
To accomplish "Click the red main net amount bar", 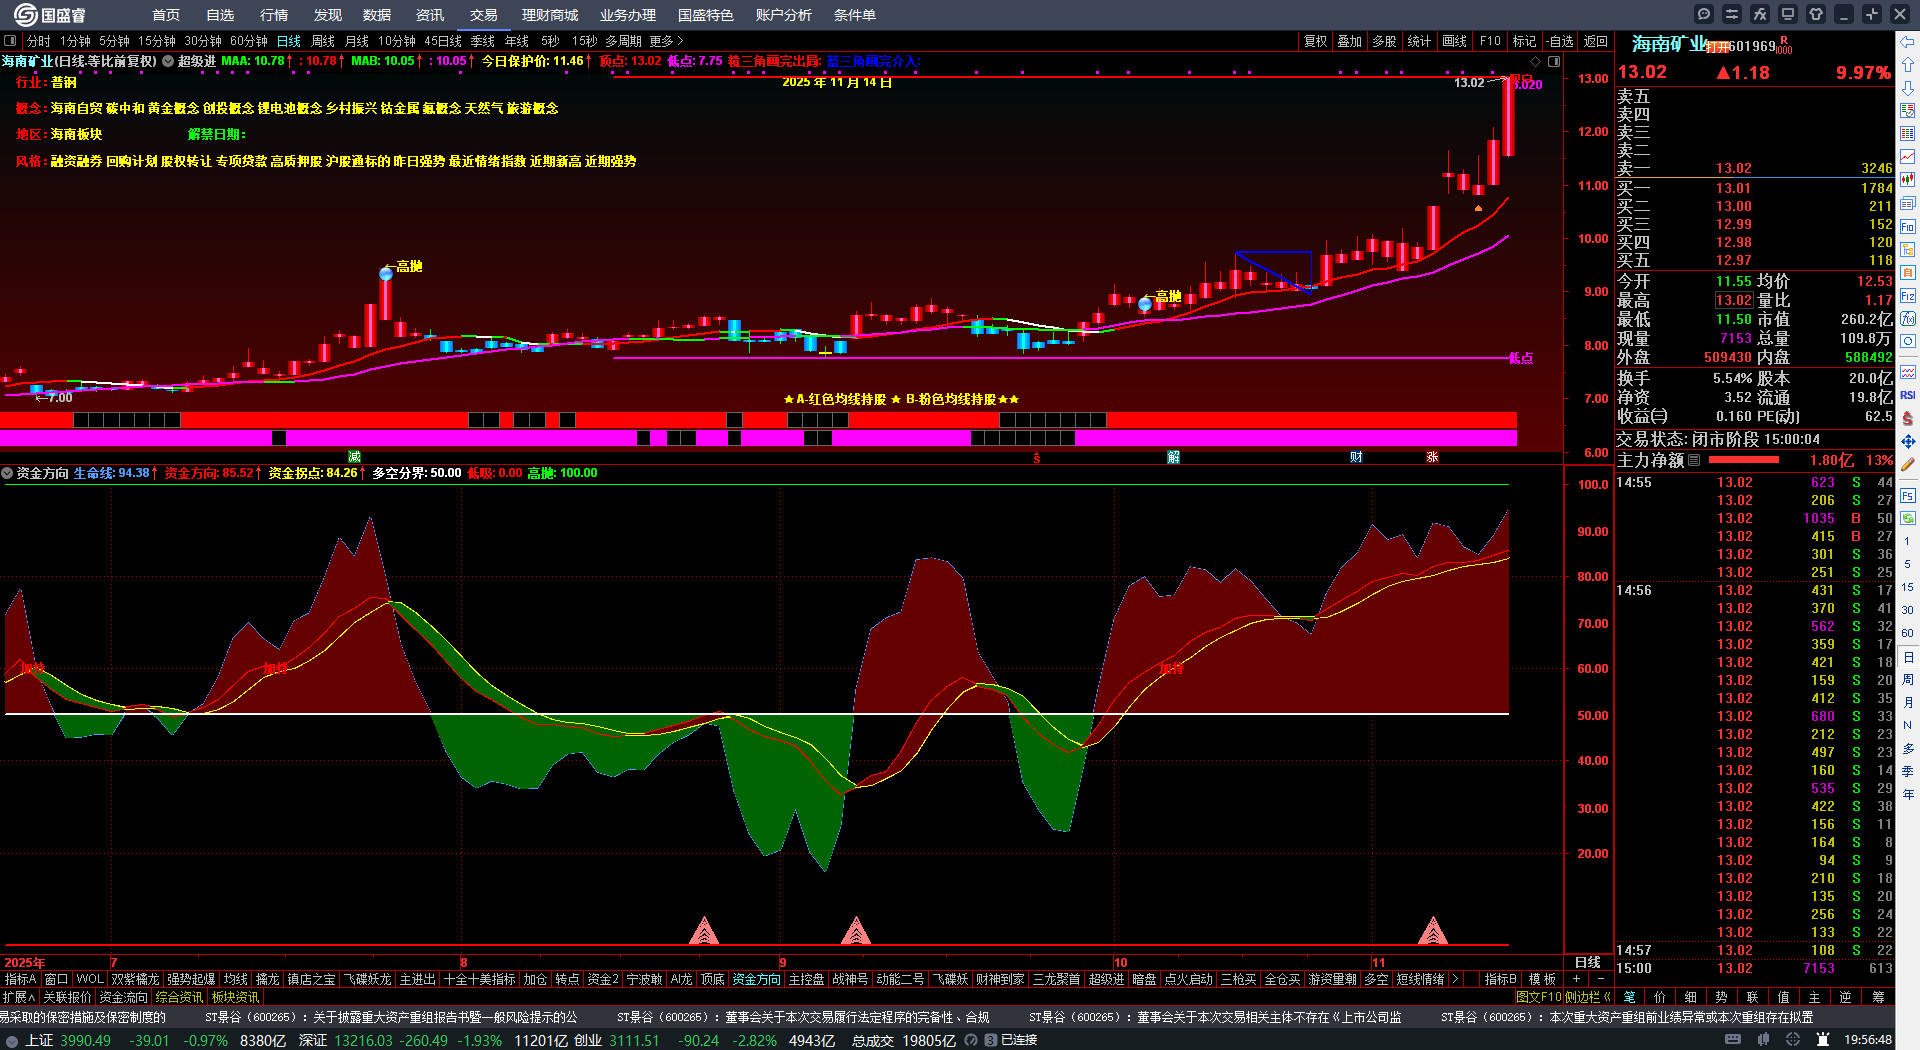I will [1744, 461].
